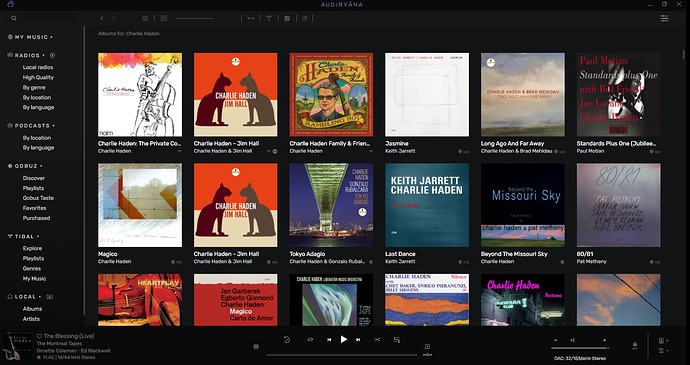
Task: Open Rambling Boy album cover
Action: (331, 95)
